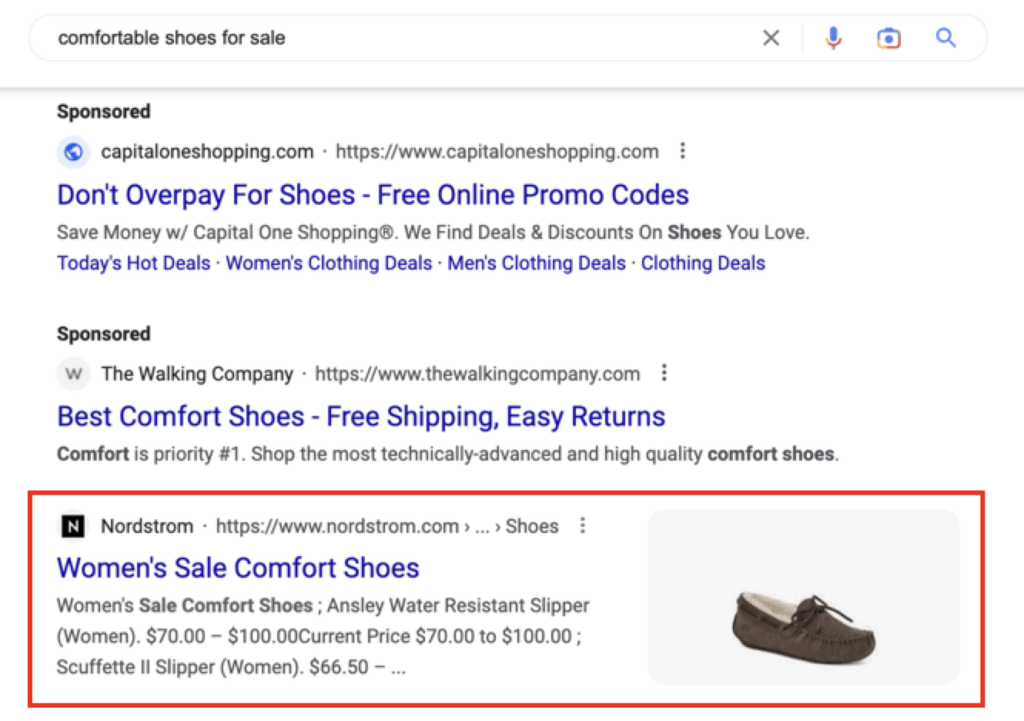Viewport: 1024px width, 721px height.
Task: Click the capitaloneshopping.com favicon
Action: [72, 151]
